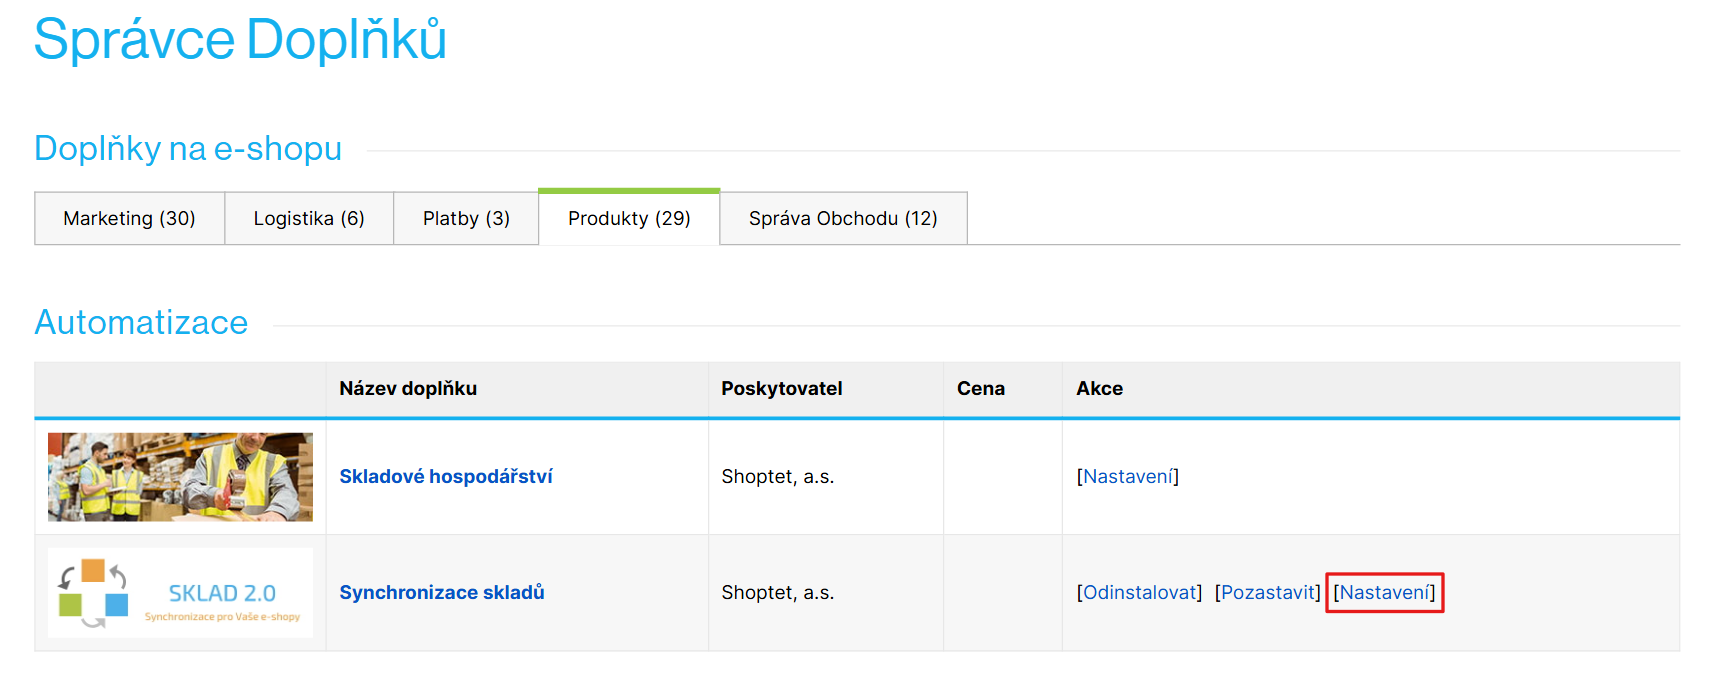Click the Cena column header
Viewport: 1715px width, 673px height.
981,389
